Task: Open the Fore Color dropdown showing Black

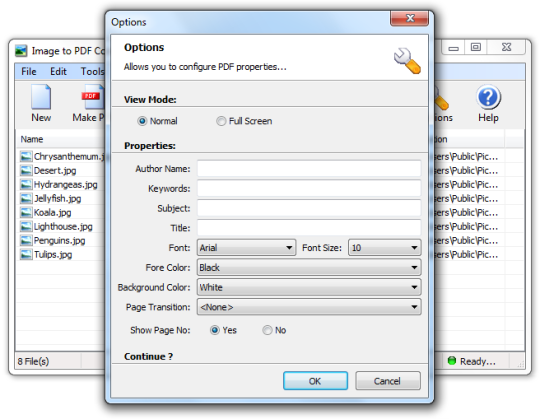Action: point(309,268)
